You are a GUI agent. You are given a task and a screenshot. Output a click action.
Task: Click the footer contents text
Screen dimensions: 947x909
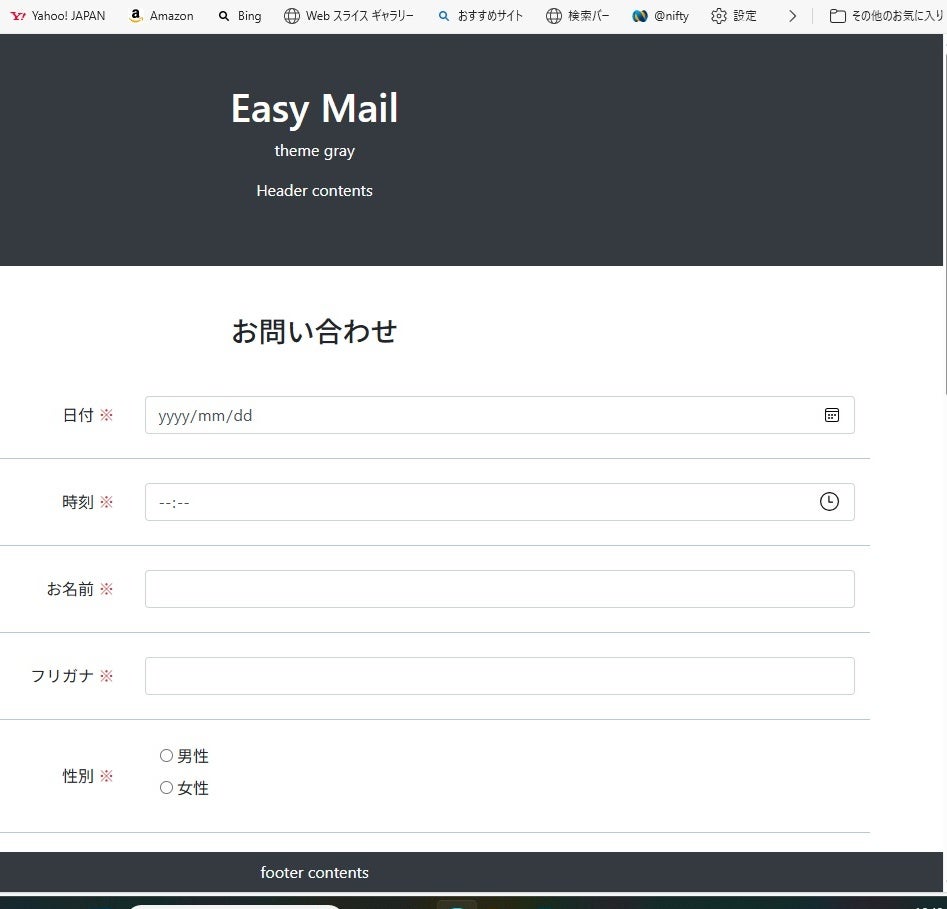[x=315, y=873]
